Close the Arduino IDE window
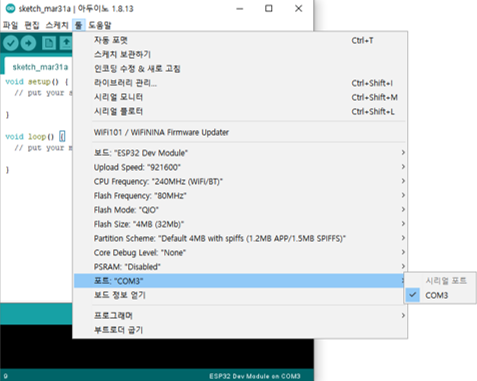The image size is (477, 381). point(299,9)
